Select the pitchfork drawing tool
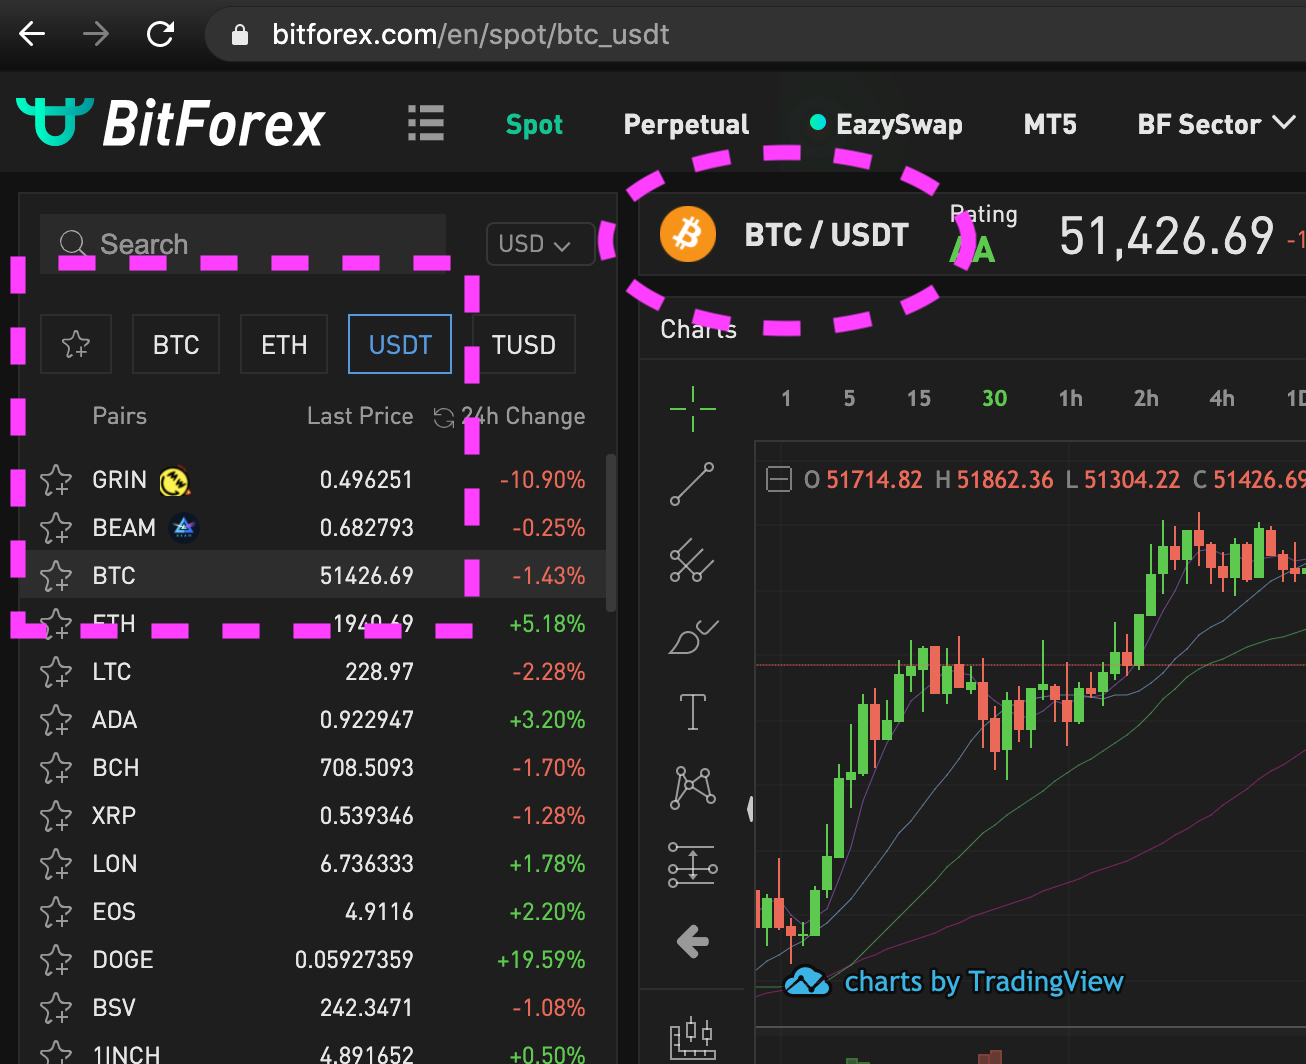 tap(692, 560)
